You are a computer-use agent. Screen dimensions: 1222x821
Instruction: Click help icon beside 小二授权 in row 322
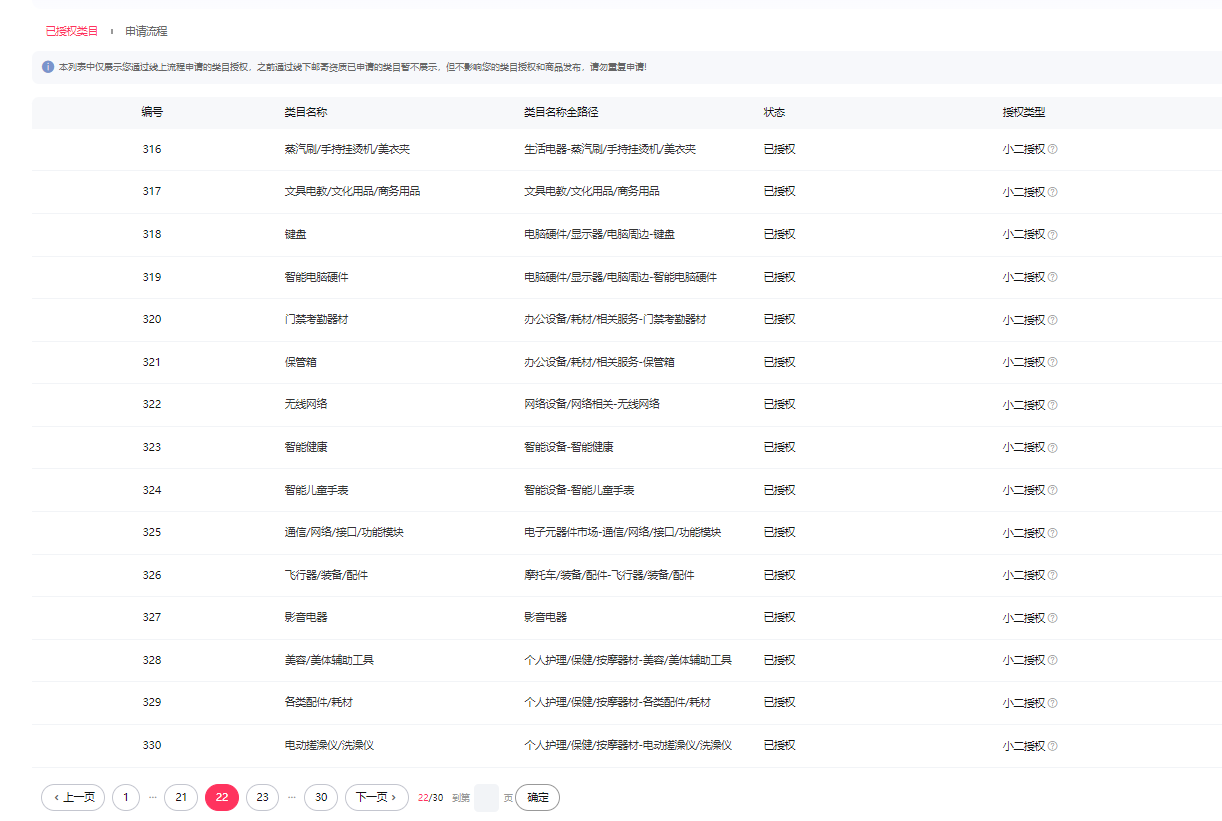tap(1052, 405)
